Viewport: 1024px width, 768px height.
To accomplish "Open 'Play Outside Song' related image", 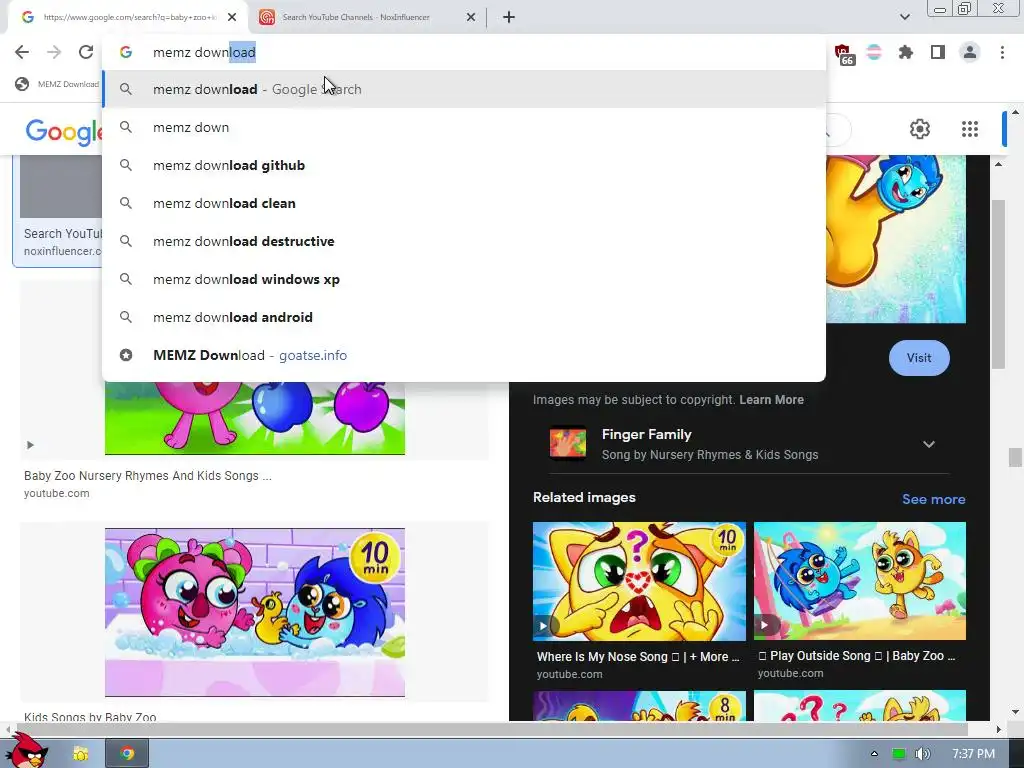I will point(859,581).
